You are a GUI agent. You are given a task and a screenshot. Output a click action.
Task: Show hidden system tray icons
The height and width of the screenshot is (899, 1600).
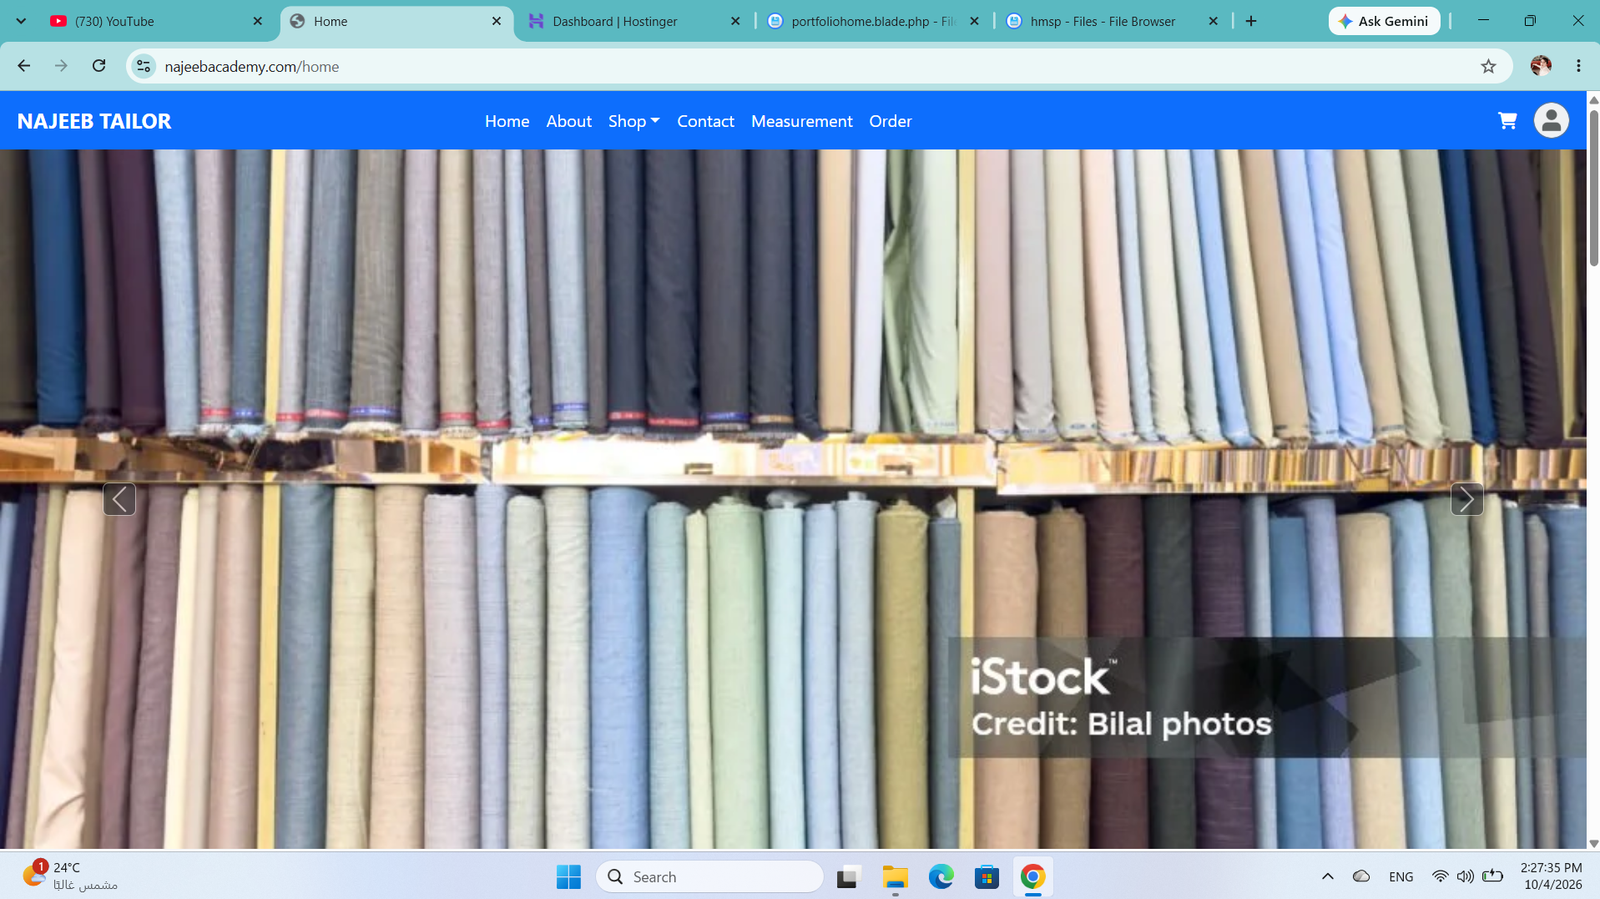1328,877
